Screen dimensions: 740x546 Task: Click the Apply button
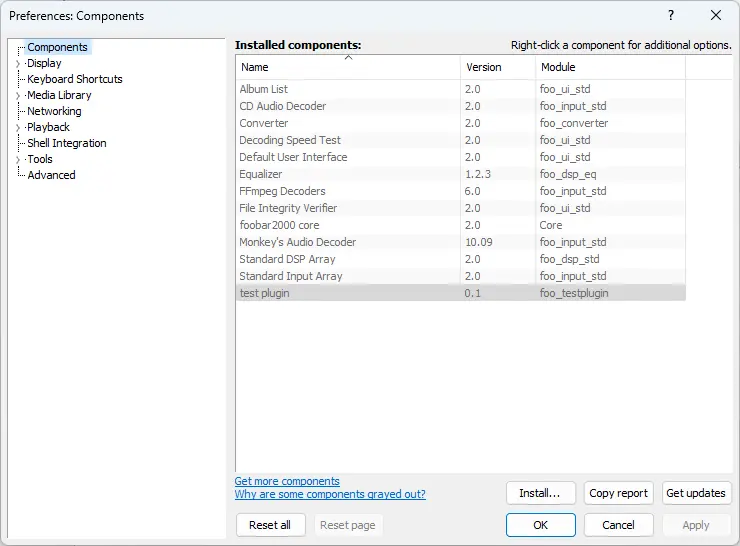pyautogui.click(x=697, y=525)
